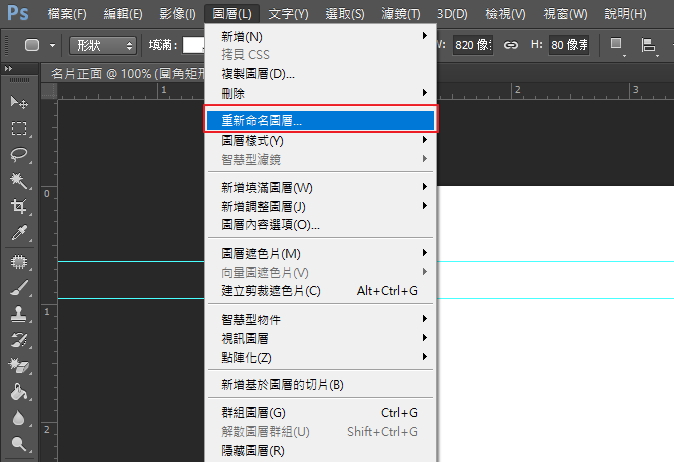674x462 pixels.
Task: Click the height field showing 80 像素
Action: coord(569,45)
